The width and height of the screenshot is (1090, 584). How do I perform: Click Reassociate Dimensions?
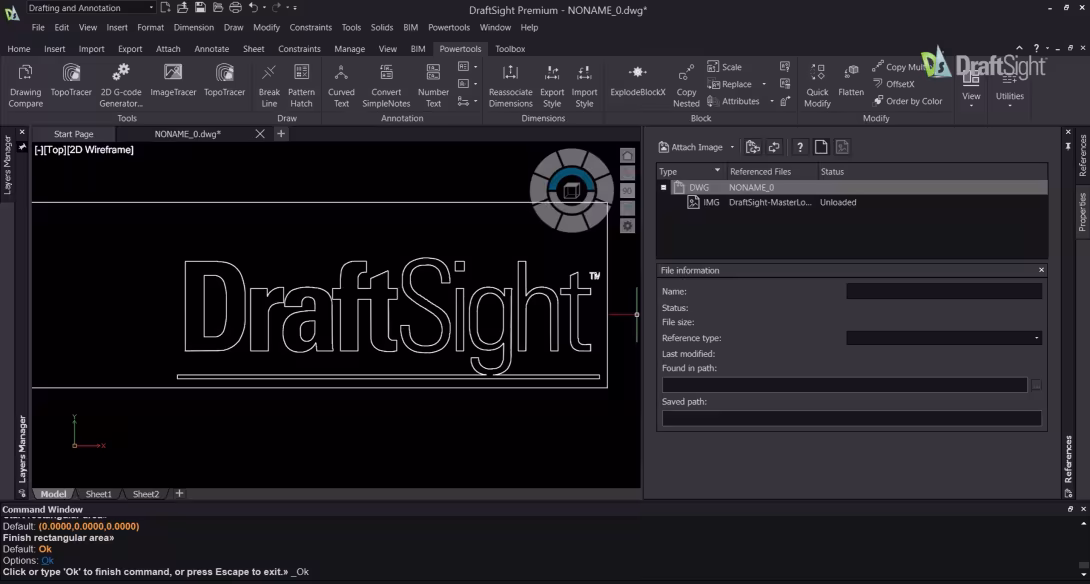510,86
